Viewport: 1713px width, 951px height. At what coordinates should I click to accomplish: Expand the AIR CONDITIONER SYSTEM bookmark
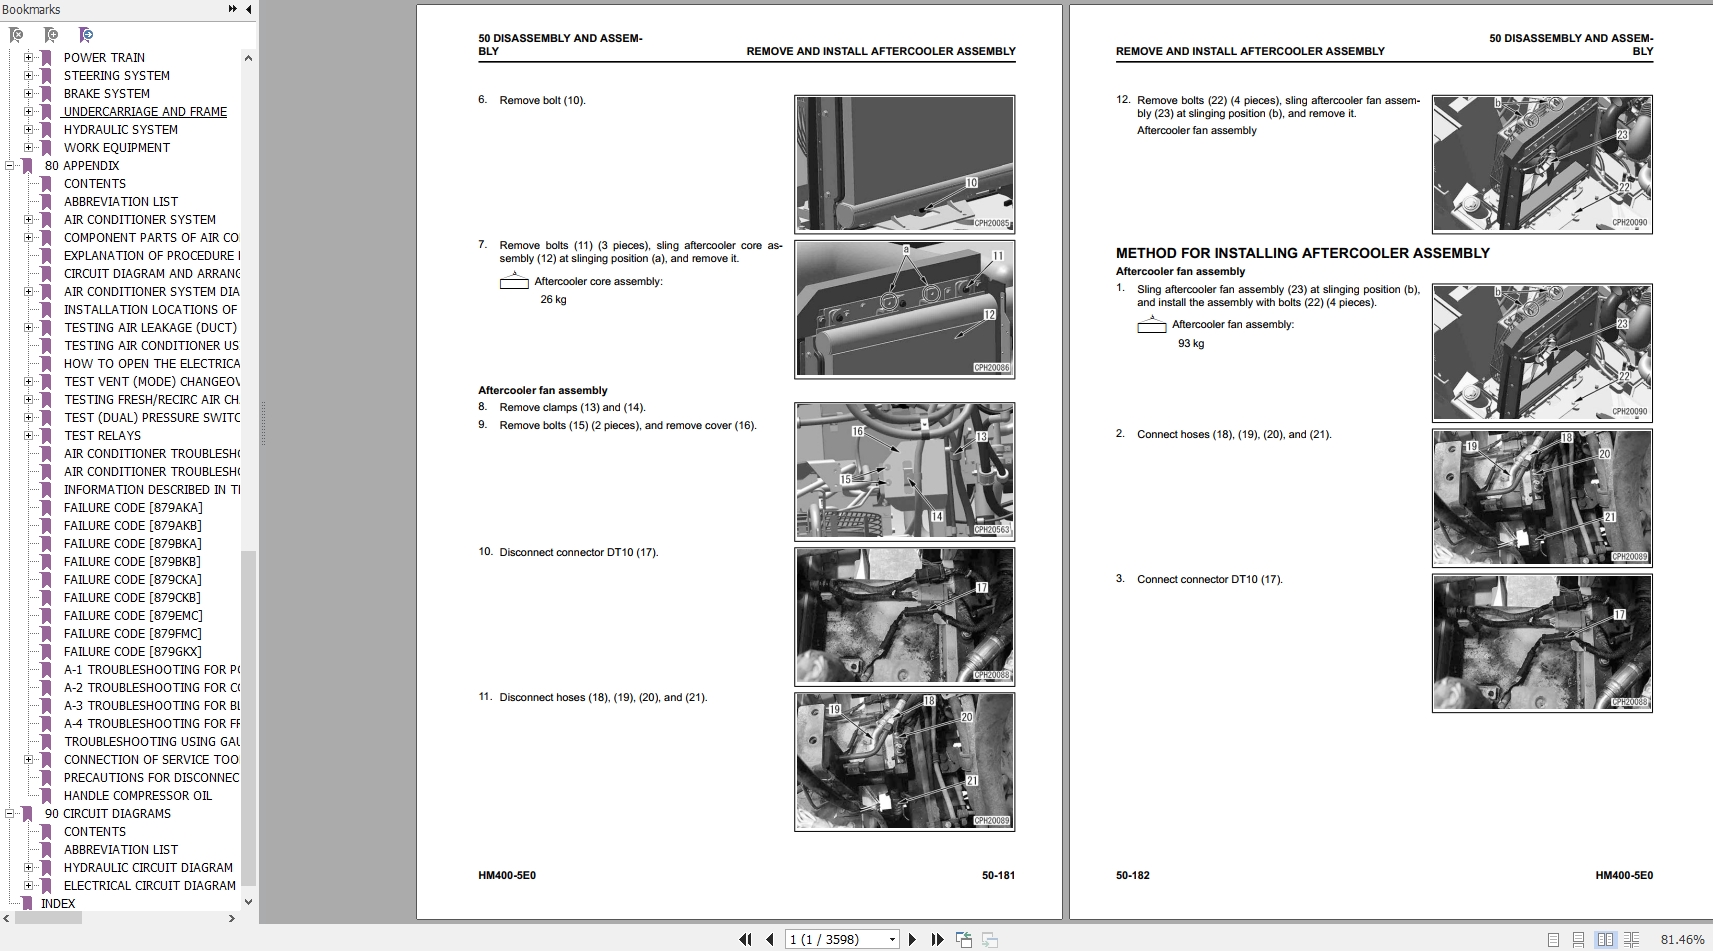click(x=29, y=220)
